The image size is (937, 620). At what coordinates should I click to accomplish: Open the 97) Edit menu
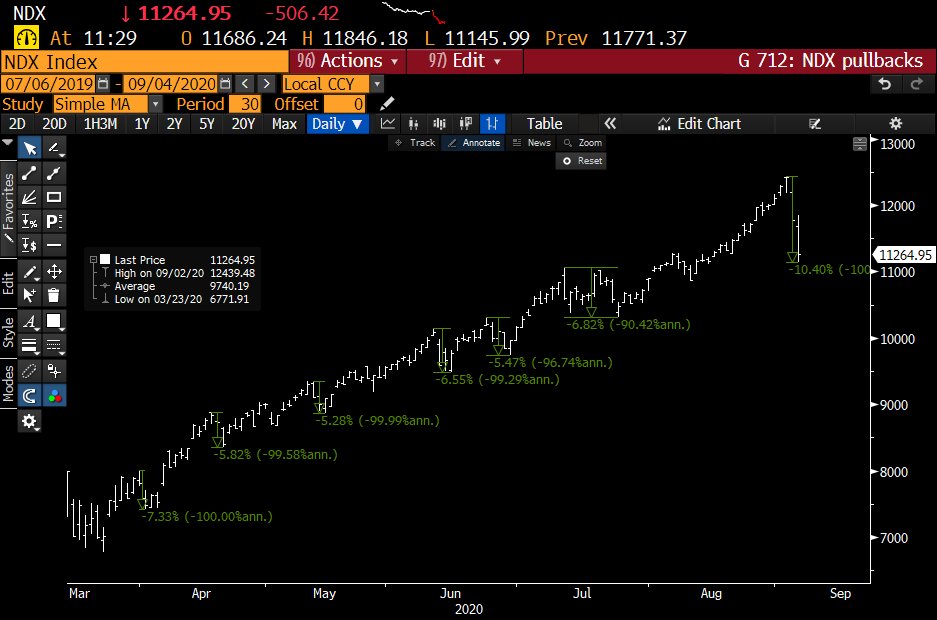tap(464, 61)
